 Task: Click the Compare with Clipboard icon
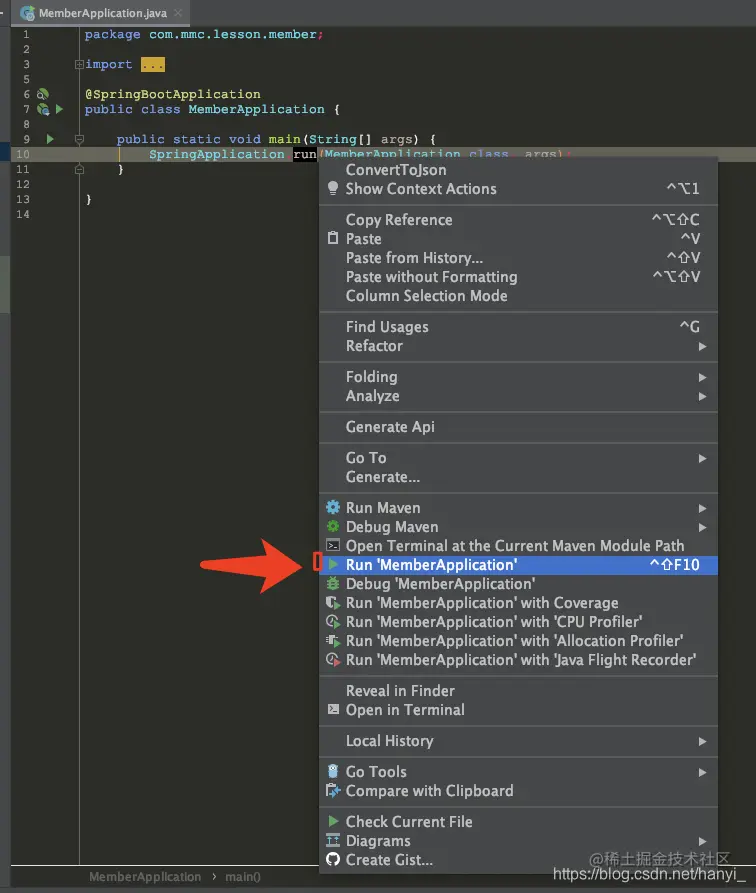pos(333,790)
